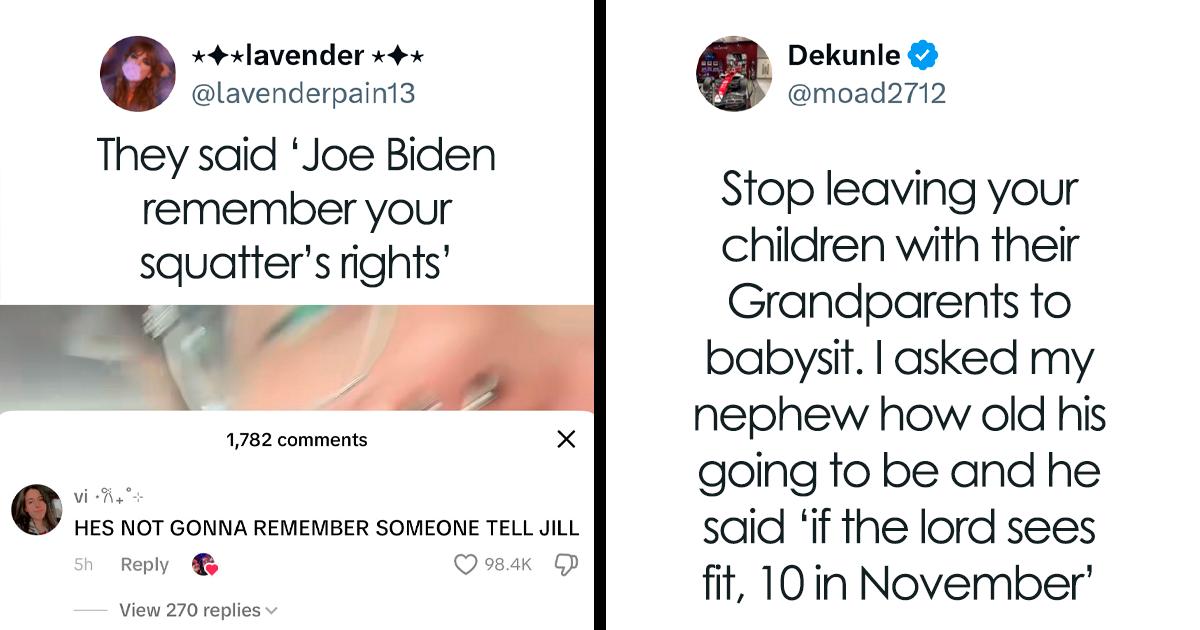This screenshot has width=1200, height=630.
Task: Click the small avatar with heart beside Reply
Action: [204, 565]
